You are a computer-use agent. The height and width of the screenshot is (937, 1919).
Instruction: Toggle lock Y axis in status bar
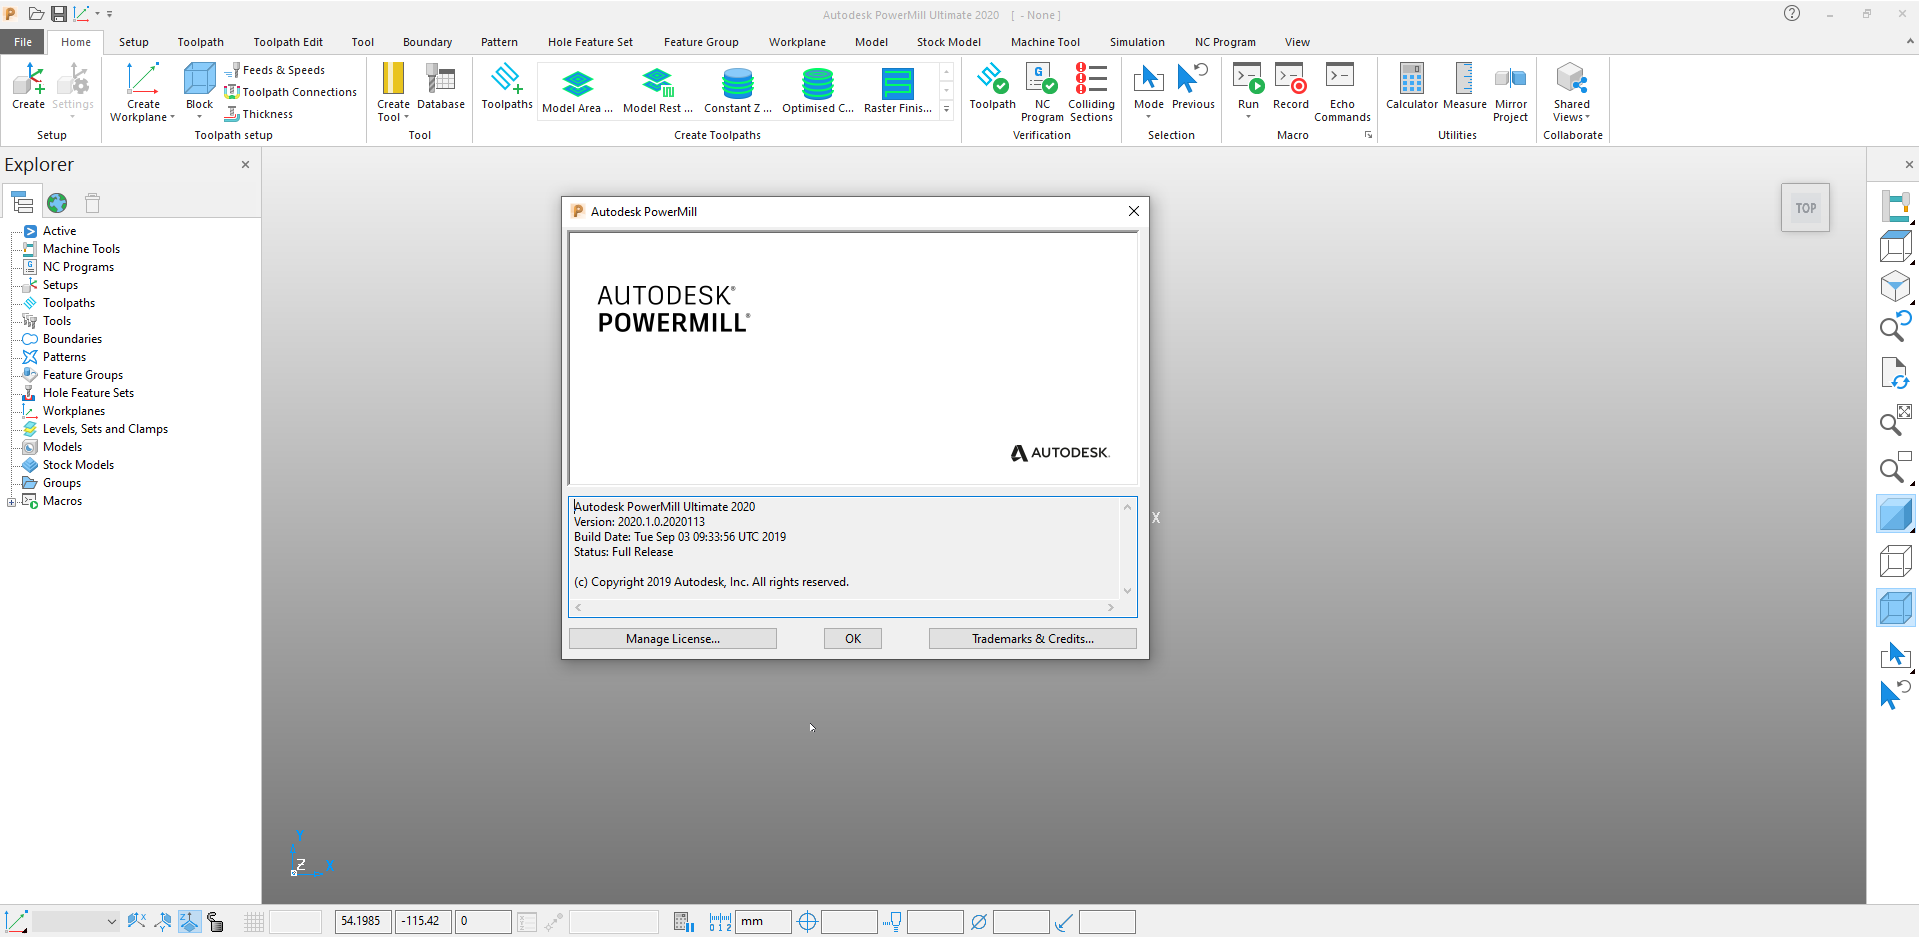click(163, 922)
